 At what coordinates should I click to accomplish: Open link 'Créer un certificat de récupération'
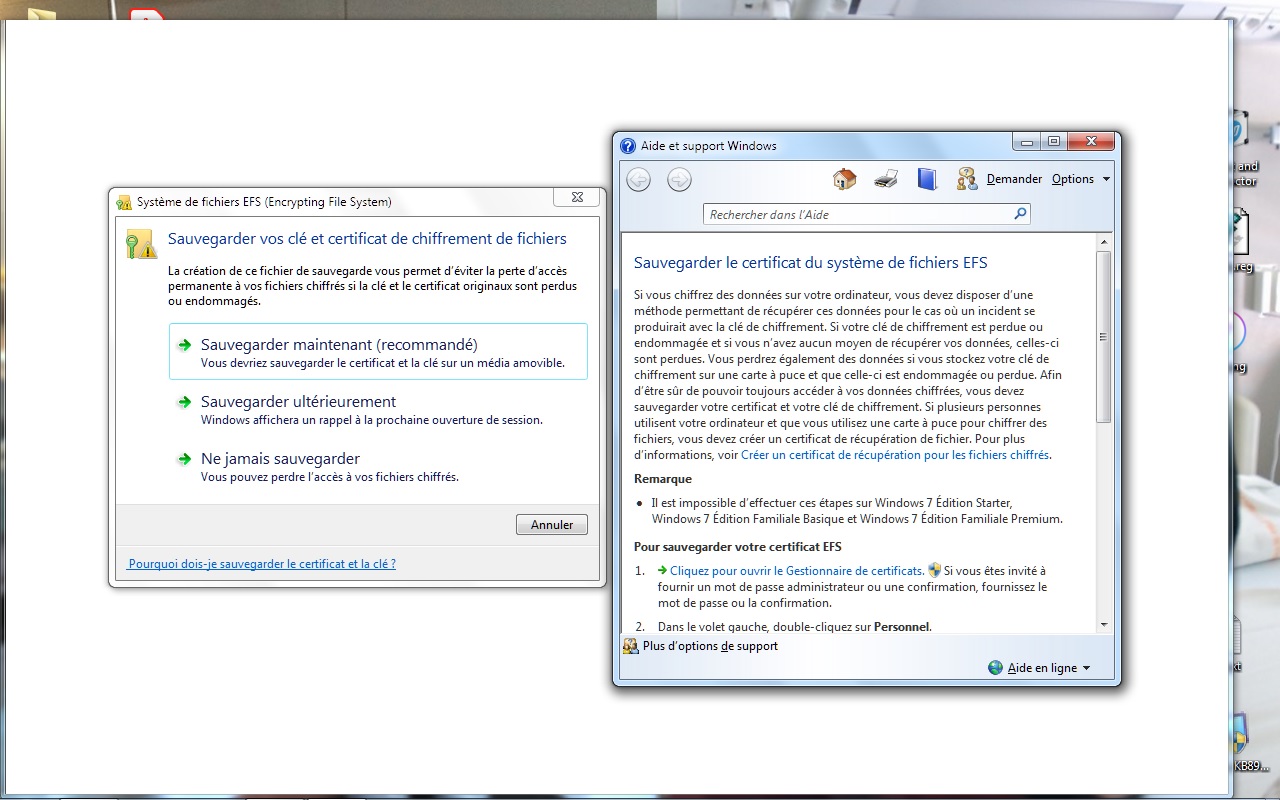(895, 455)
